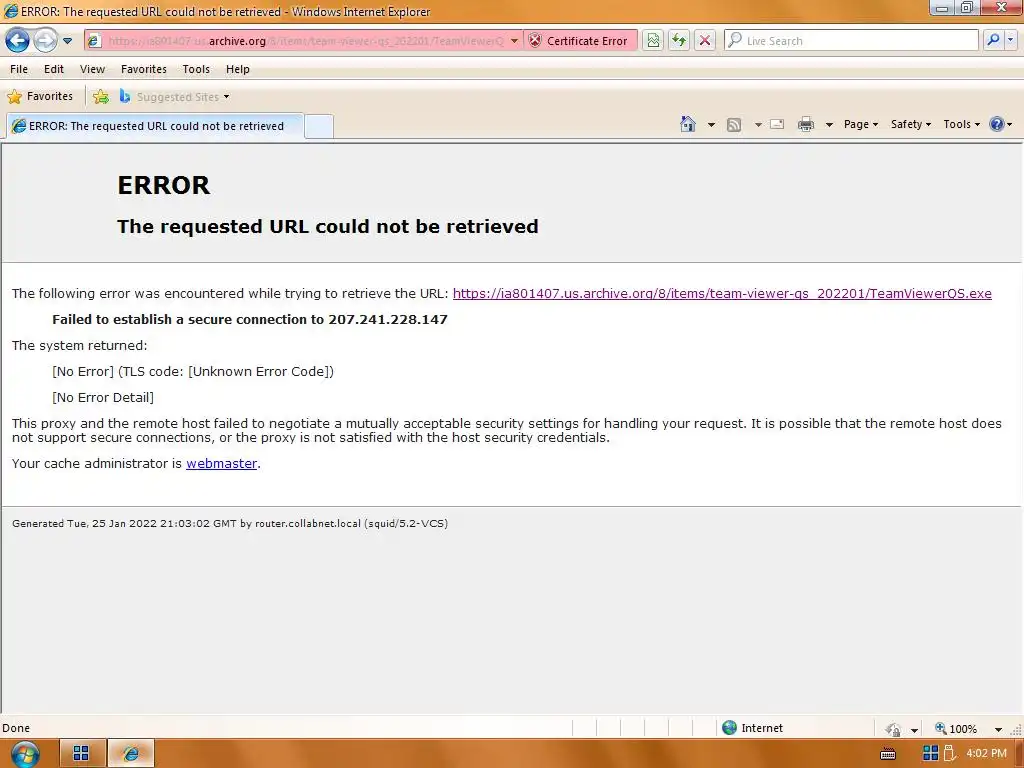This screenshot has width=1024, height=768.
Task: Go back with the Back arrow button
Action: click(x=18, y=40)
